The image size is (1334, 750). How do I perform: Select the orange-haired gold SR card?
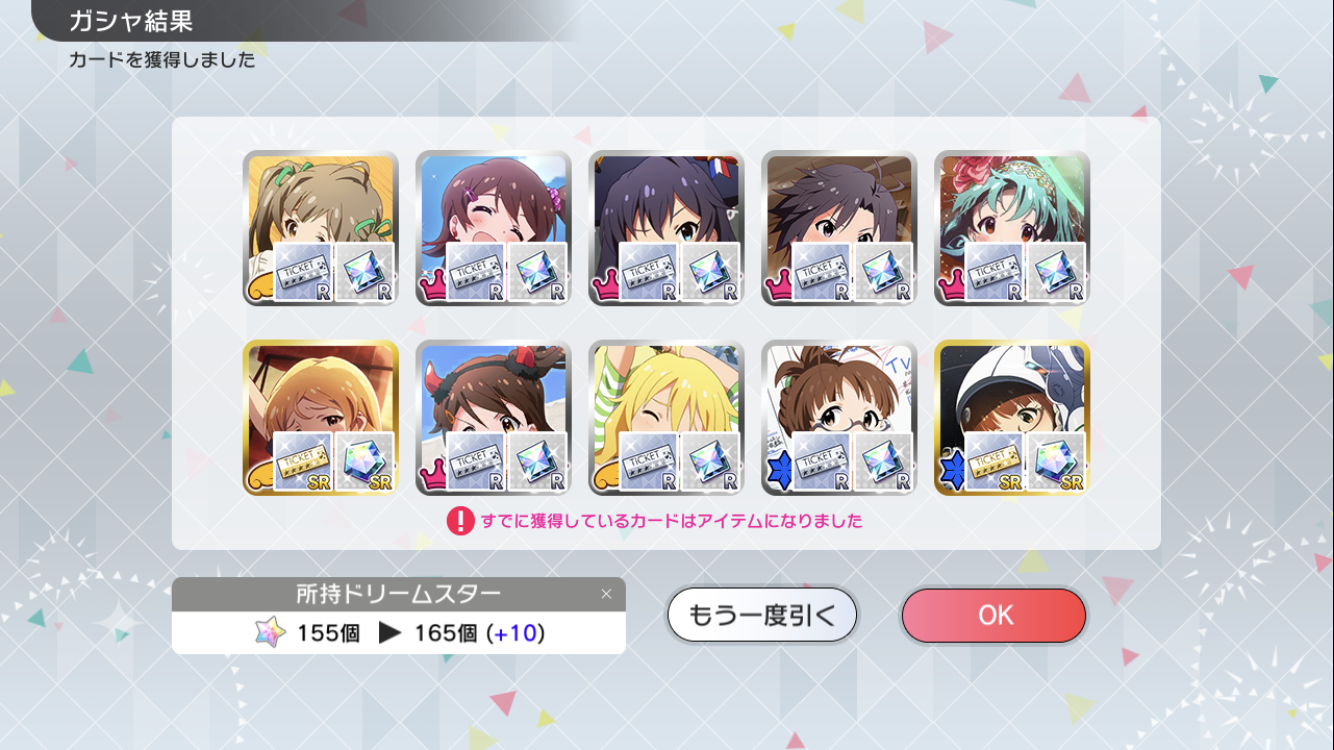[x=321, y=418]
